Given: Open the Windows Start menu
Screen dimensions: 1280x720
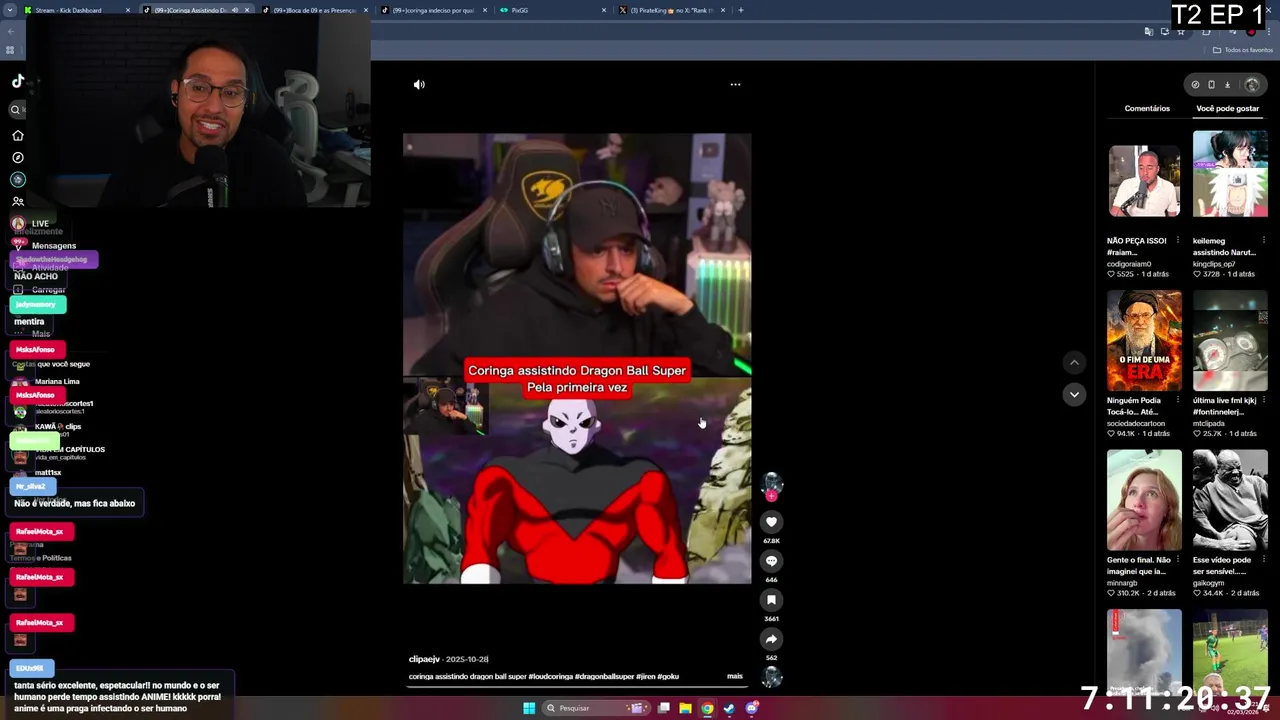Looking at the screenshot, I should coord(529,708).
